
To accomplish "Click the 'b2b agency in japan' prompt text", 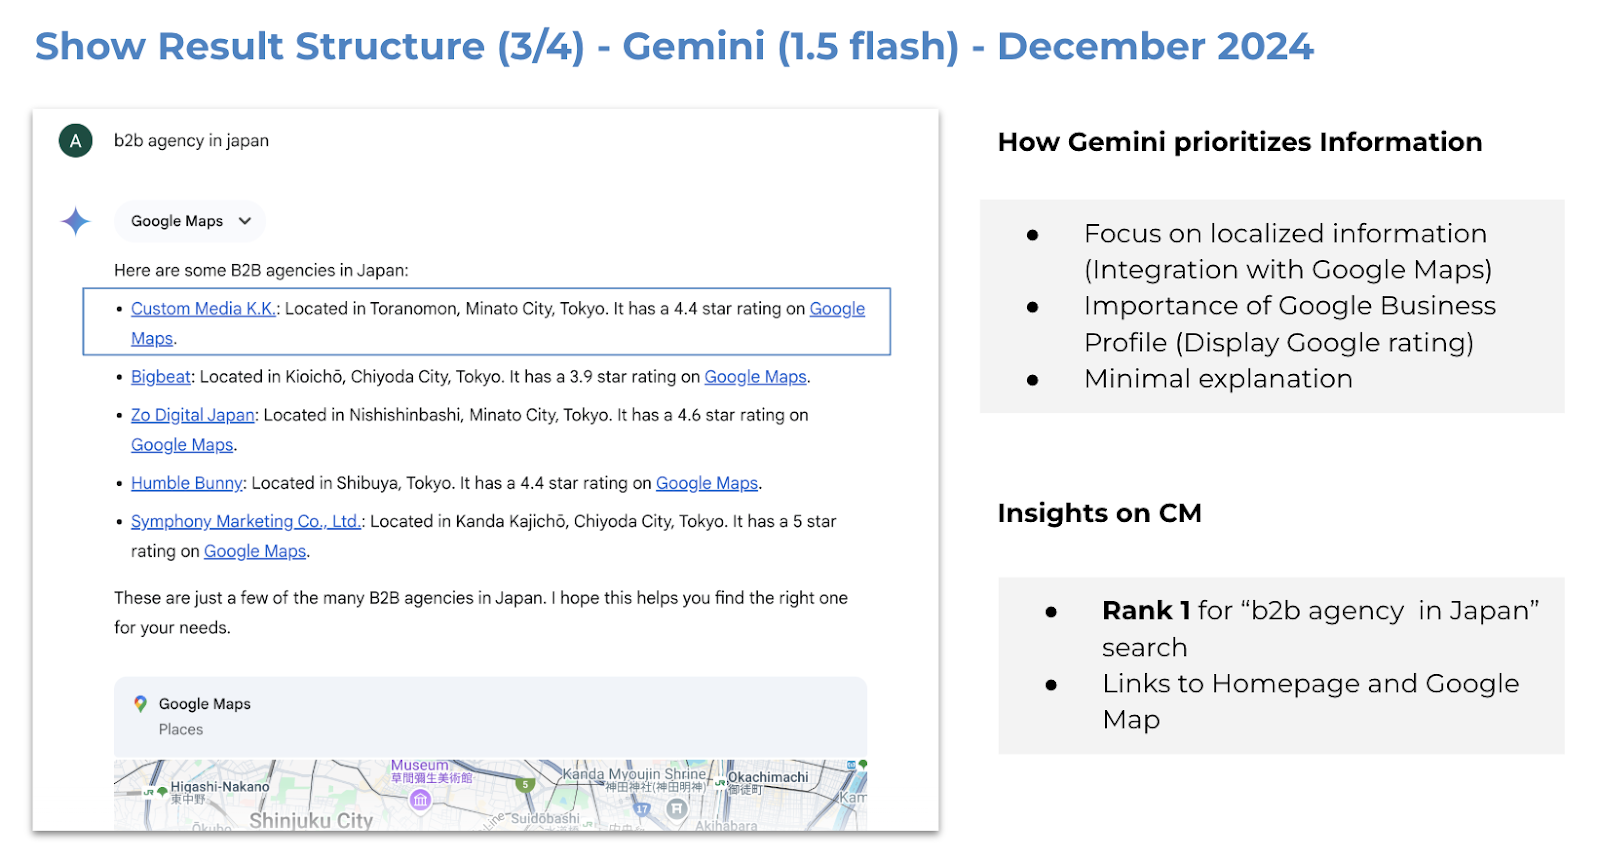I will pyautogui.click(x=191, y=141).
